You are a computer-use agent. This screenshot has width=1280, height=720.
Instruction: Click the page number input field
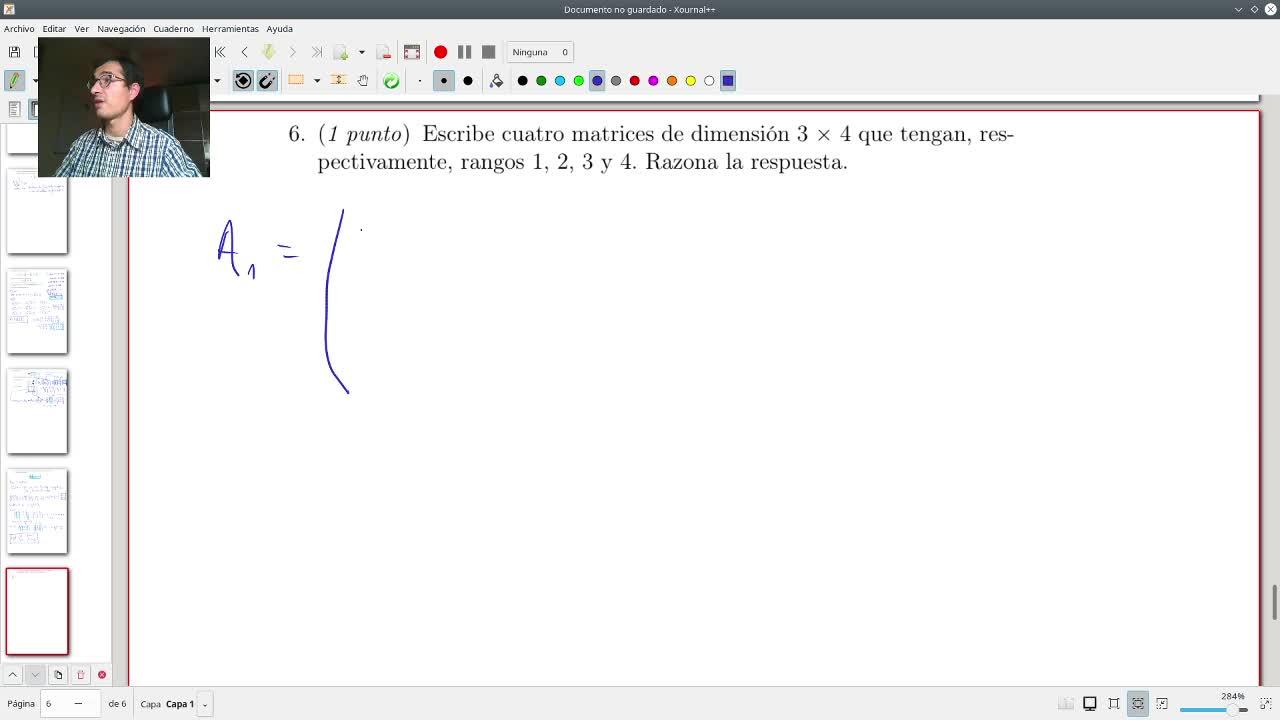69,704
